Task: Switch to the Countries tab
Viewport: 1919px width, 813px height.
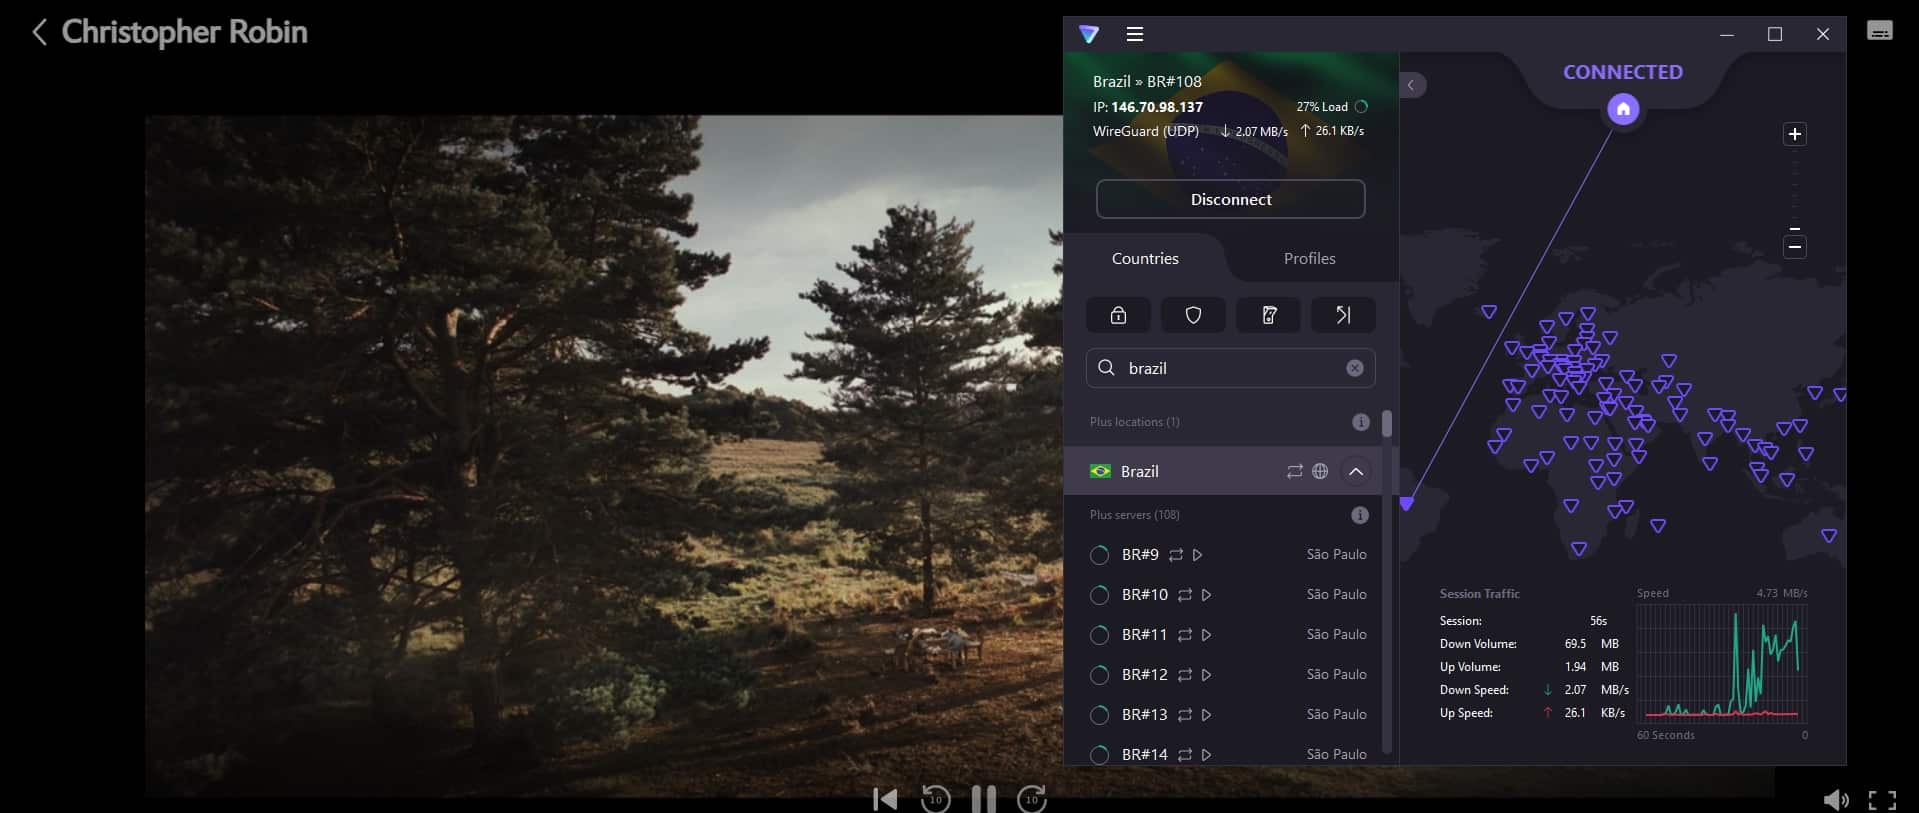Action: (x=1145, y=258)
